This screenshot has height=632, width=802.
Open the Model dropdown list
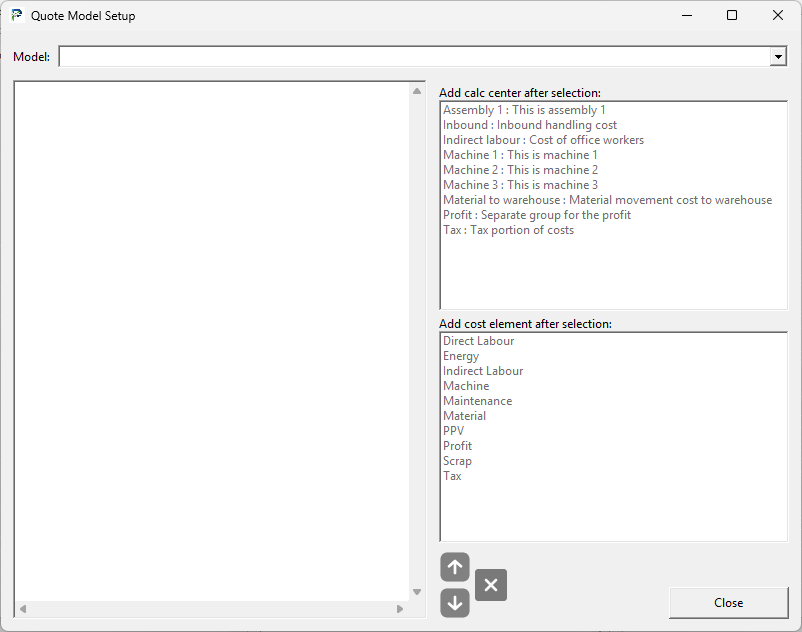pyautogui.click(x=779, y=56)
